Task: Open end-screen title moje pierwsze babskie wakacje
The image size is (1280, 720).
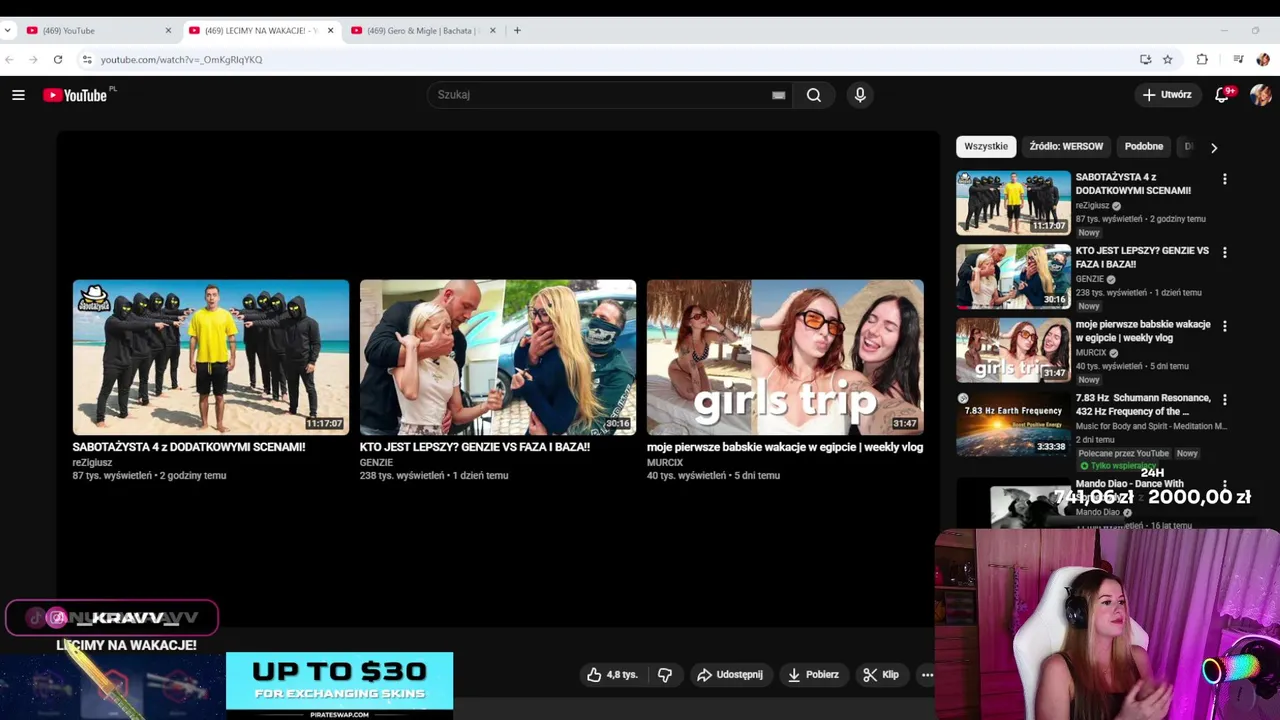Action: 785,447
